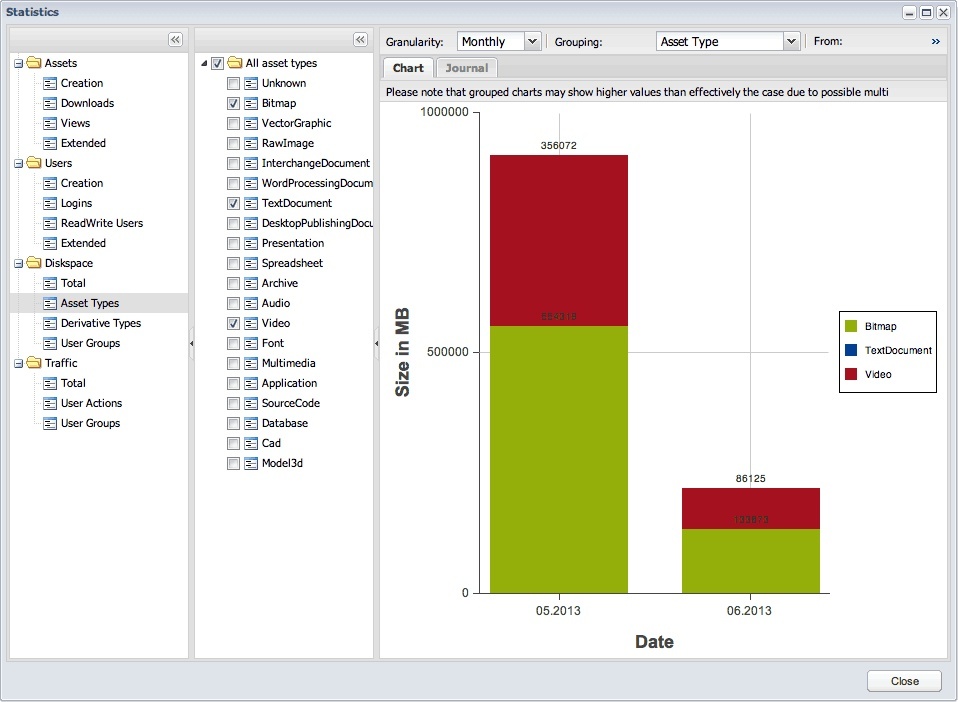The height and width of the screenshot is (702, 958).
Task: Select User Groups under Traffic
Action: click(x=90, y=423)
